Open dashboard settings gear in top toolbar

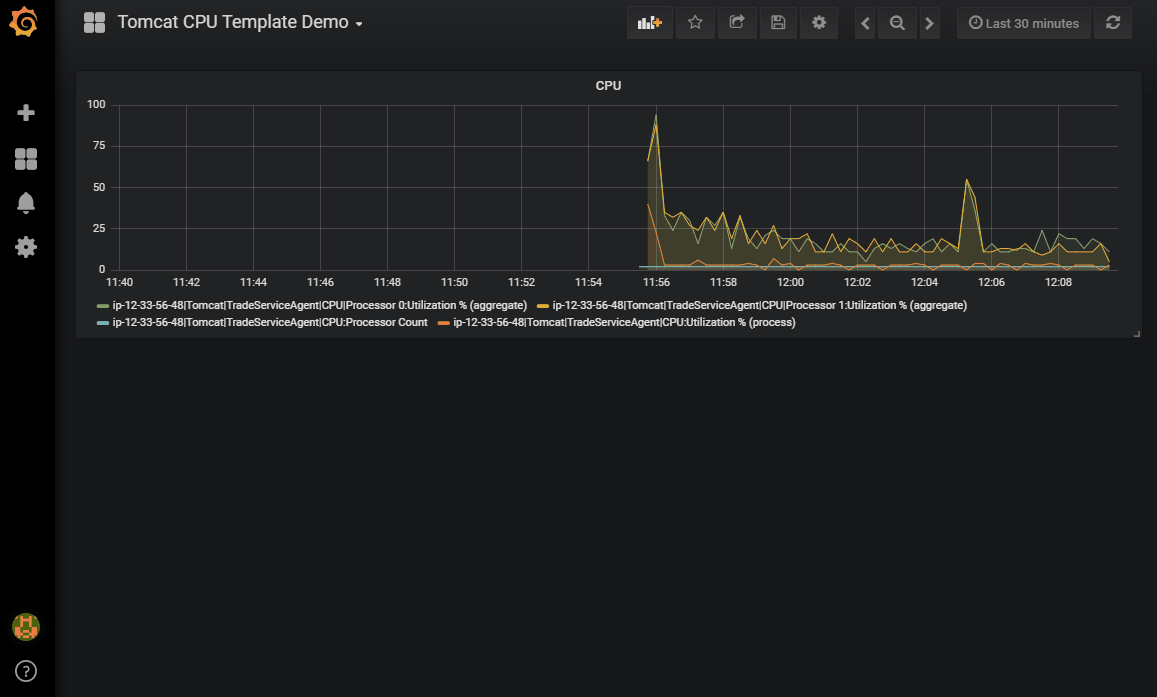(819, 23)
